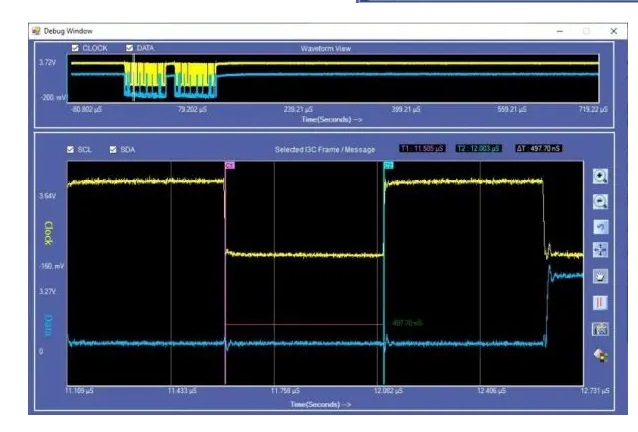The height and width of the screenshot is (432, 638).
Task: Click the 497.70 nS measurement text in the plot
Action: point(407,323)
